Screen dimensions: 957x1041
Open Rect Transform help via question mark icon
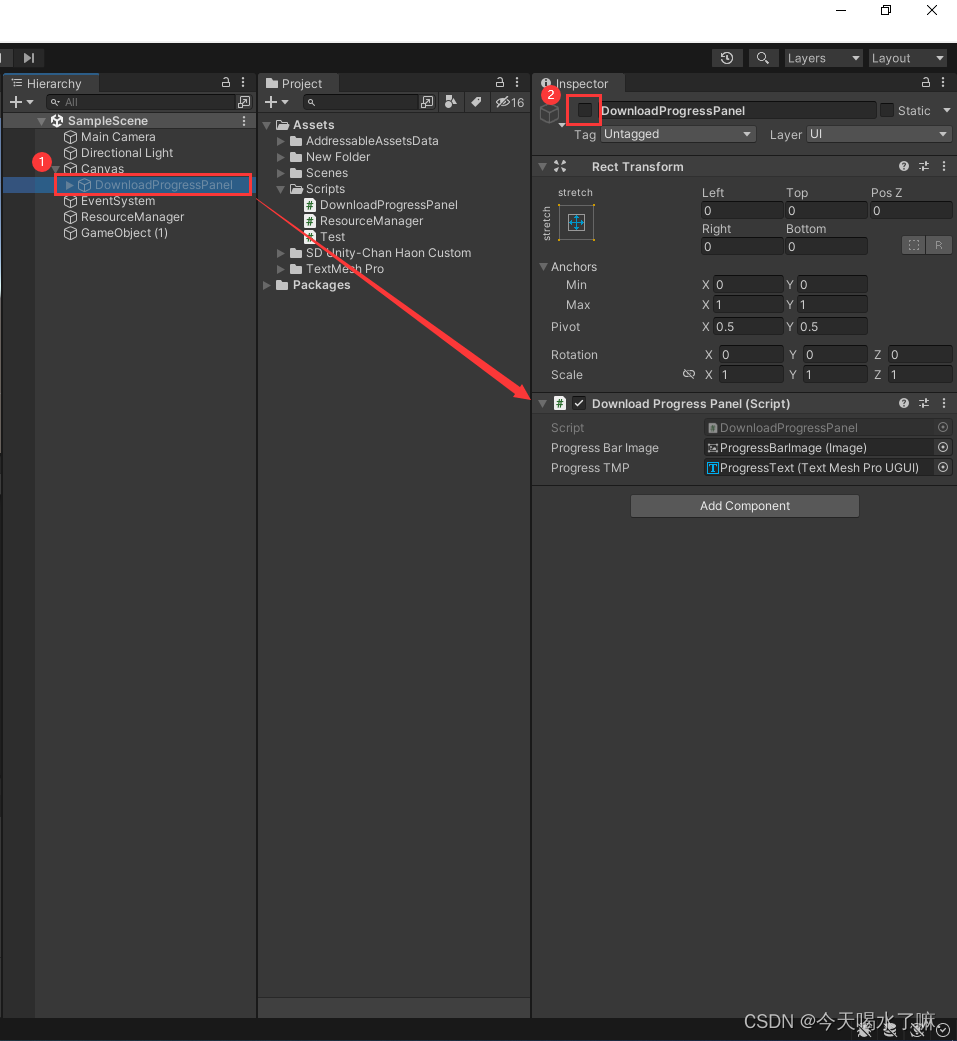click(x=903, y=166)
